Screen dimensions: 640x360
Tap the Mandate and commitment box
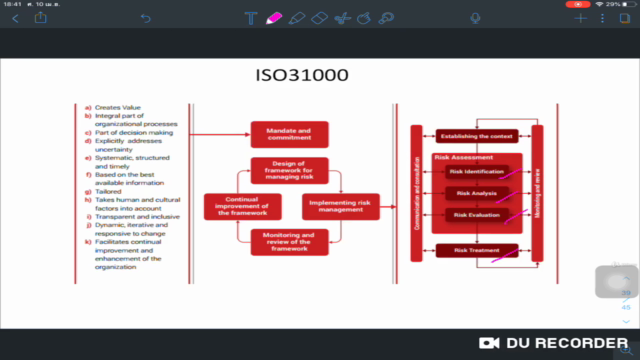tap(289, 134)
